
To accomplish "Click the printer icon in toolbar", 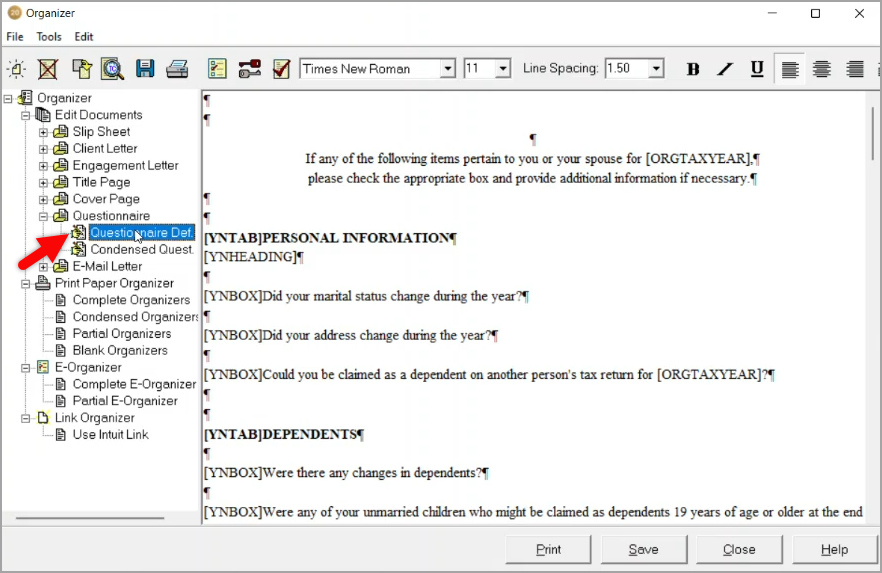I will point(177,69).
